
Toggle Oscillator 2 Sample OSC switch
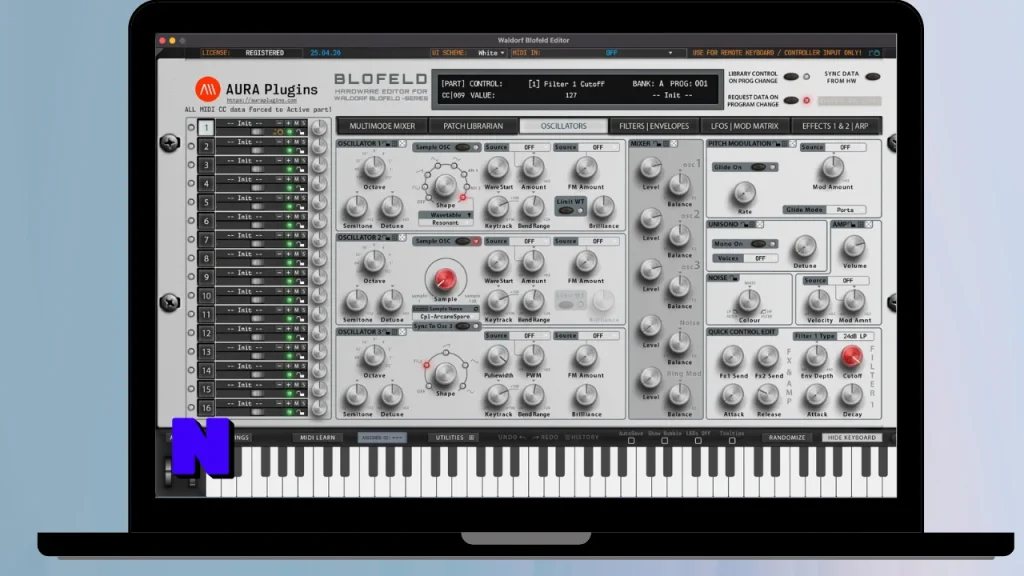(462, 242)
